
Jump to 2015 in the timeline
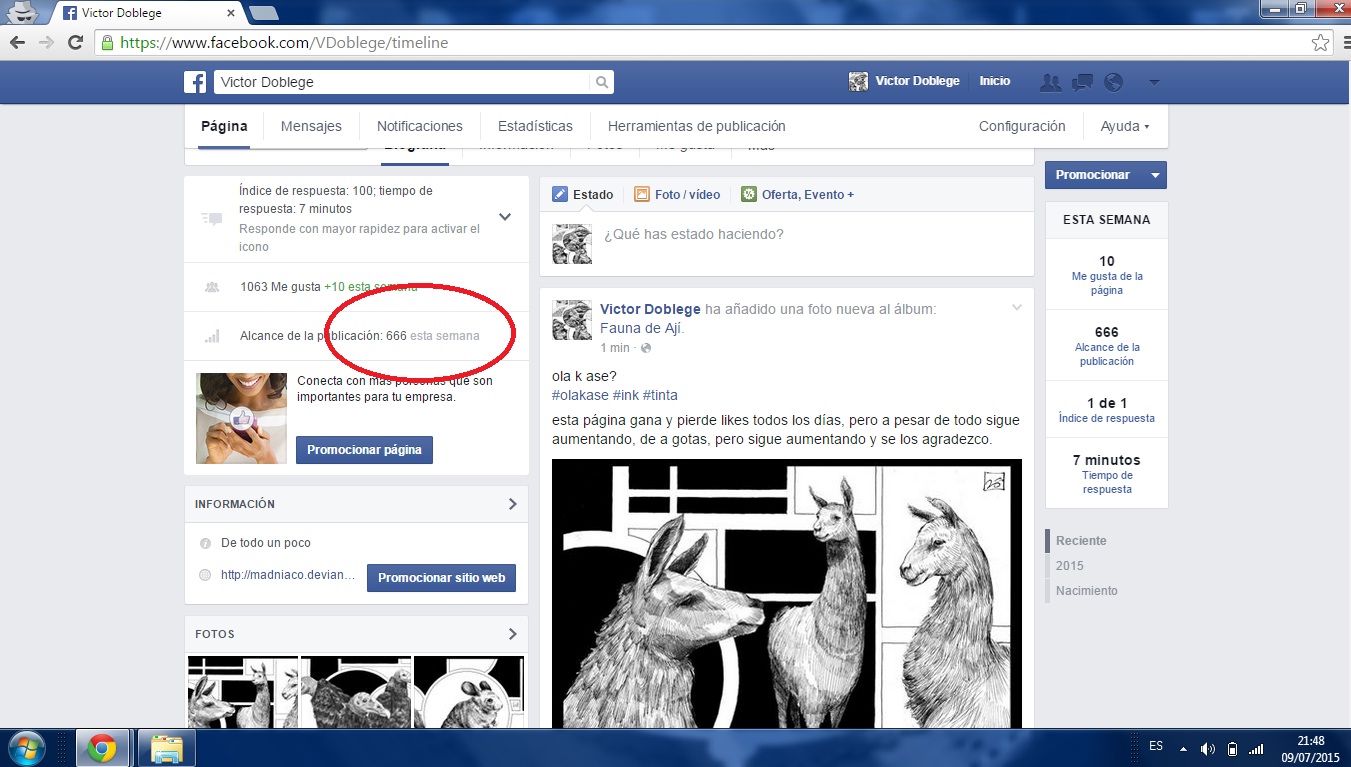[1069, 565]
